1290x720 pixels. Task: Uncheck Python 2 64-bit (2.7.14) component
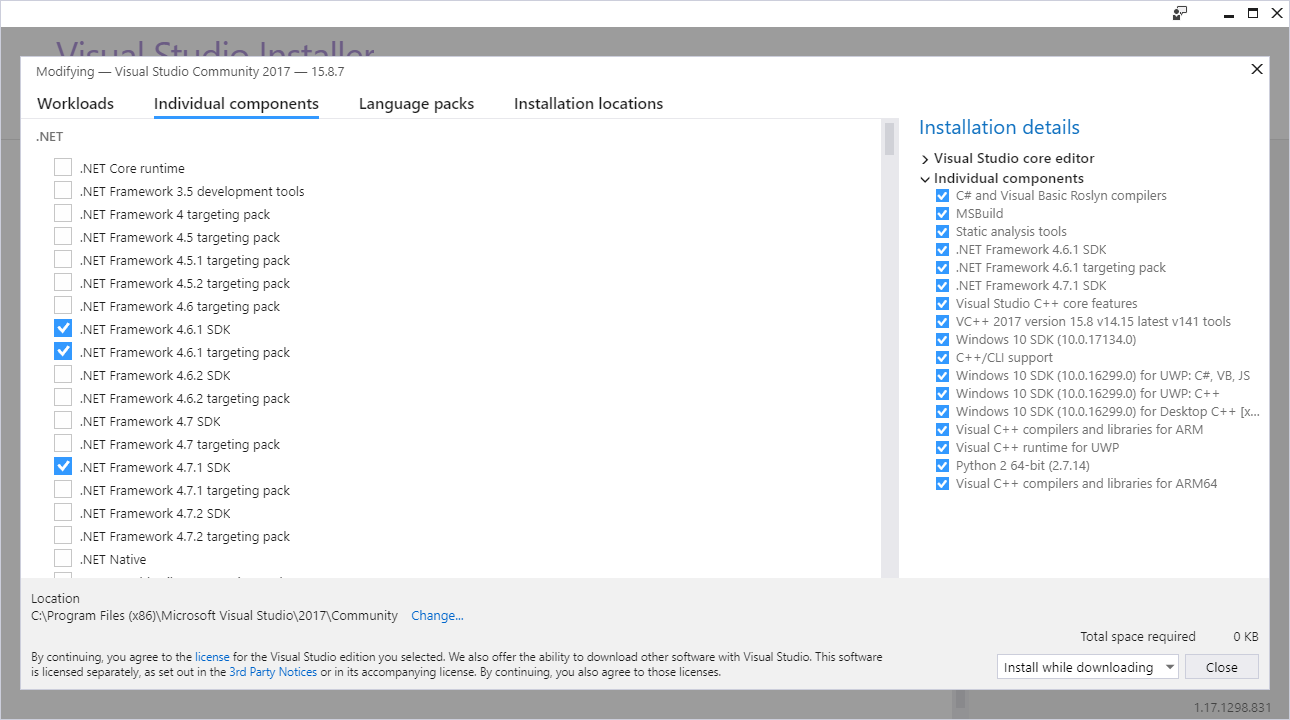click(942, 466)
